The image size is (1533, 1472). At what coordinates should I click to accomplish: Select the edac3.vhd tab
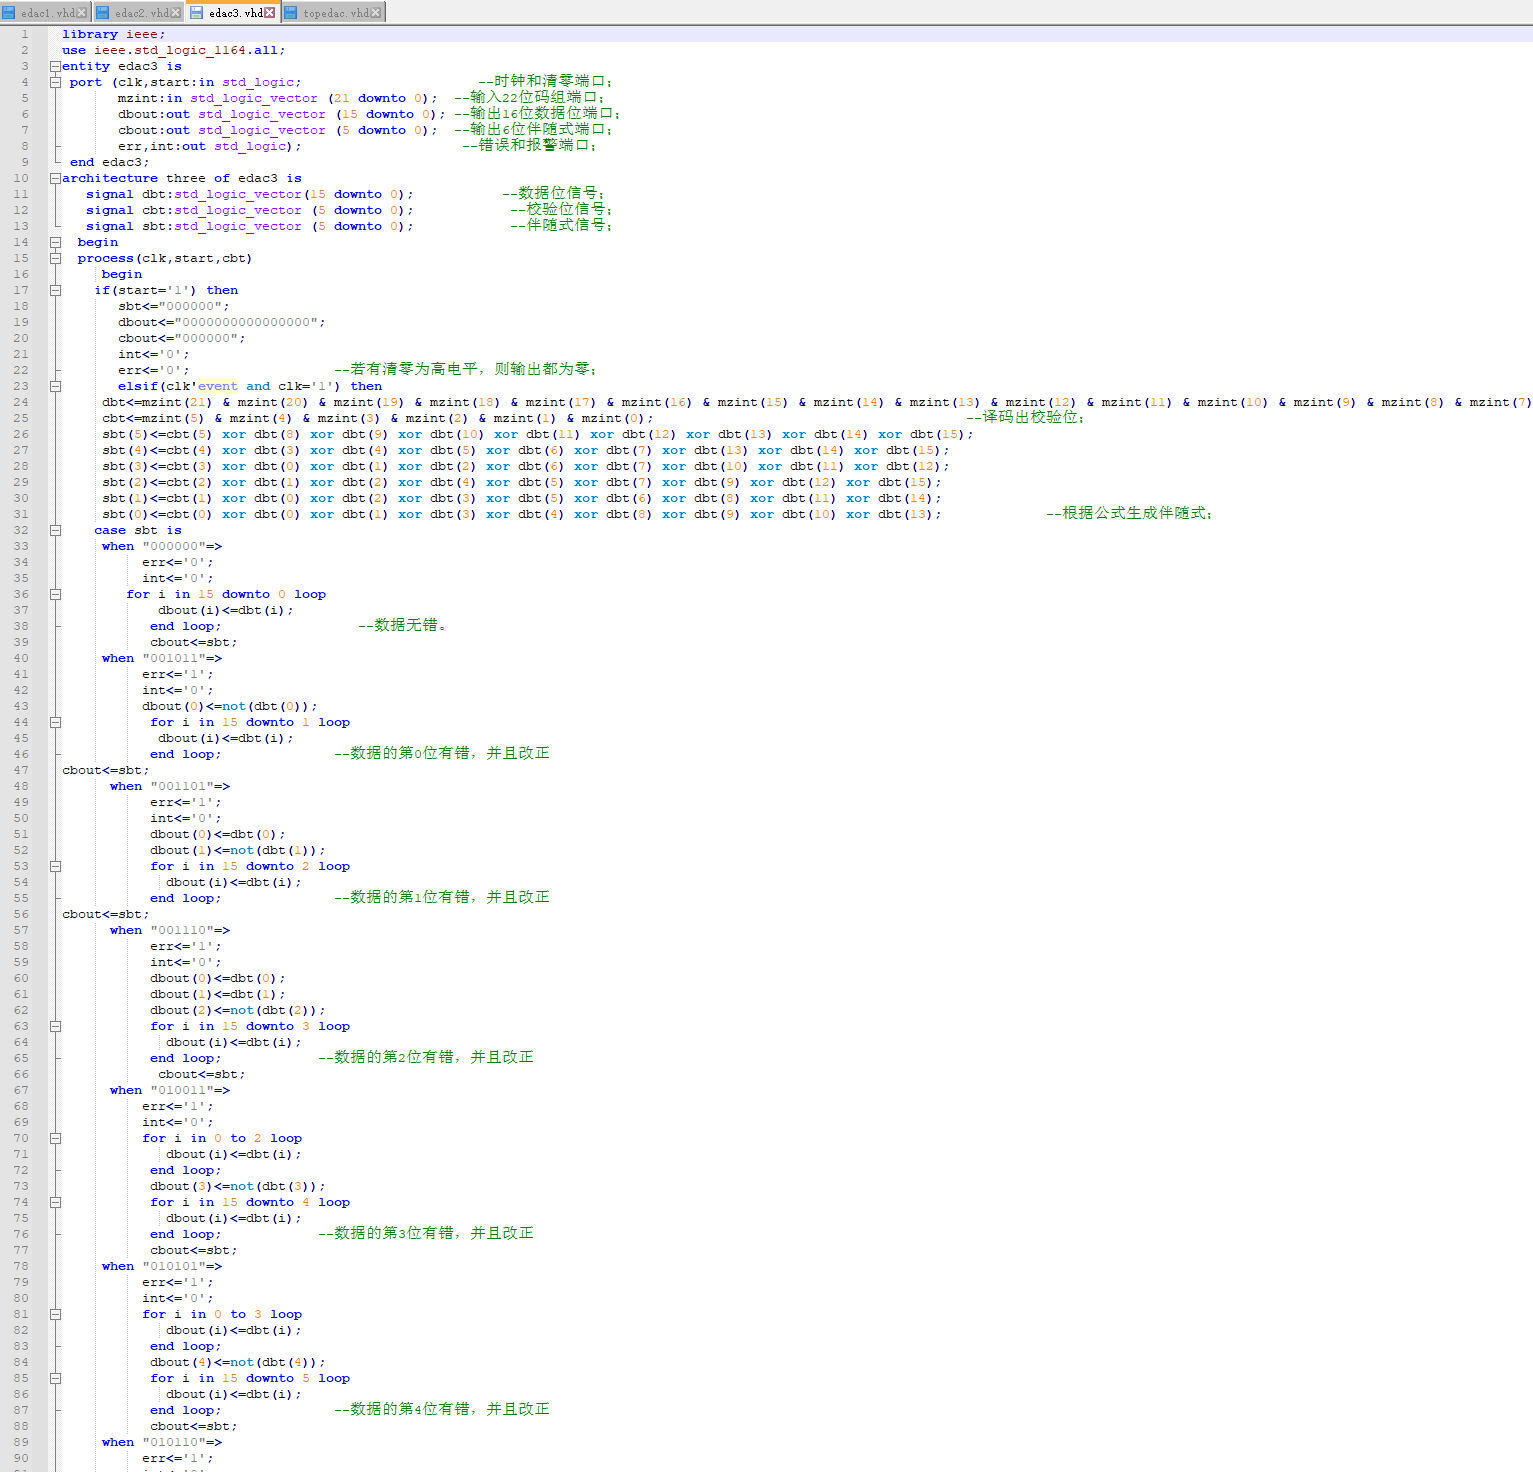[232, 13]
